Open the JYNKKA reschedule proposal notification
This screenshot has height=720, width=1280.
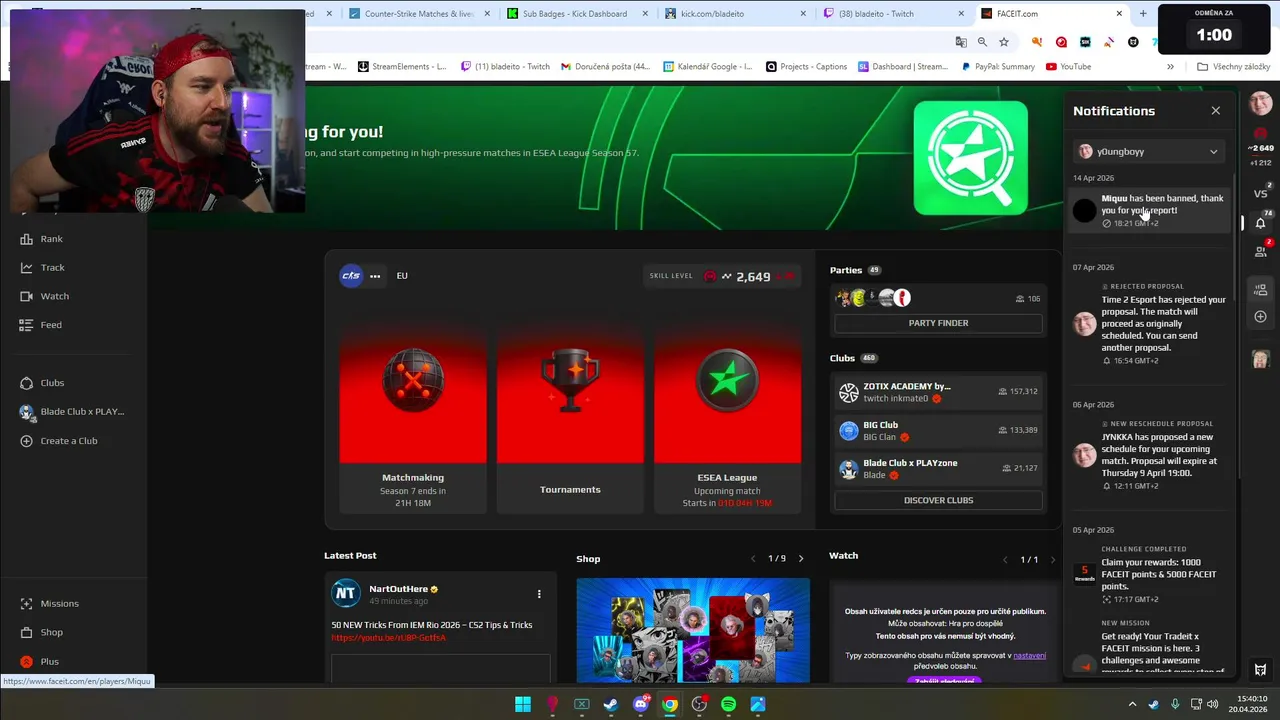(x=1149, y=455)
